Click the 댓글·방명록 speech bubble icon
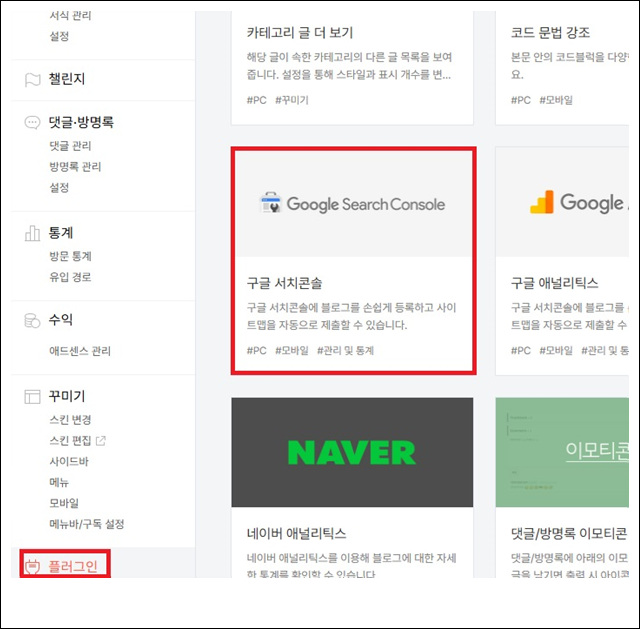Viewport: 640px width, 629px height. (x=33, y=122)
